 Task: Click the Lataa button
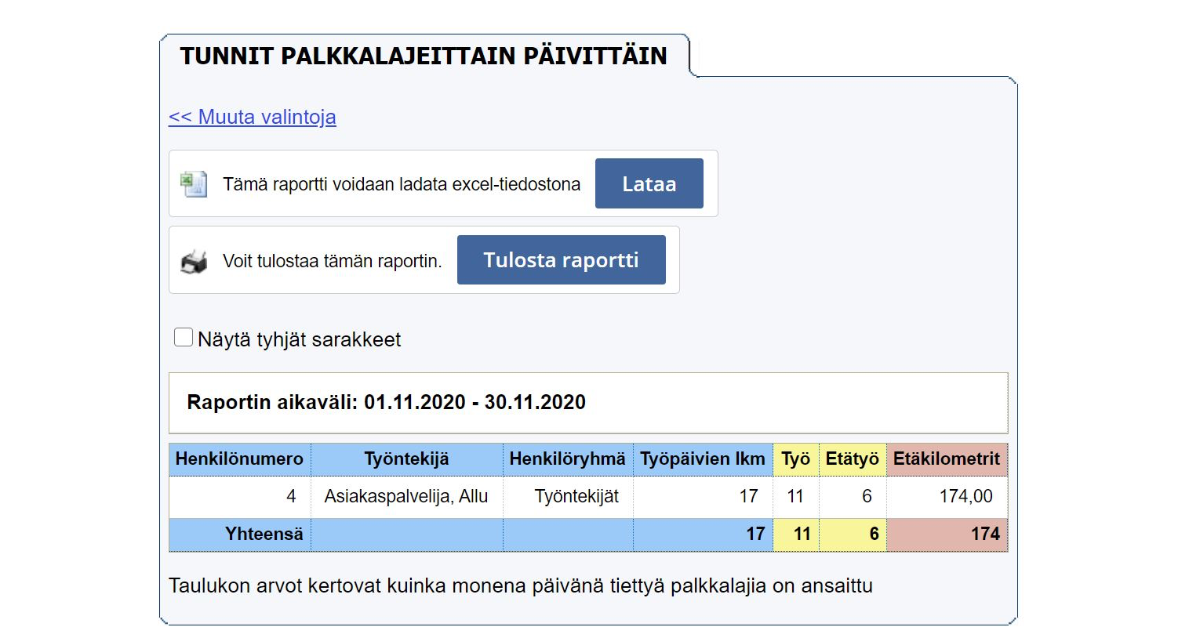(649, 183)
